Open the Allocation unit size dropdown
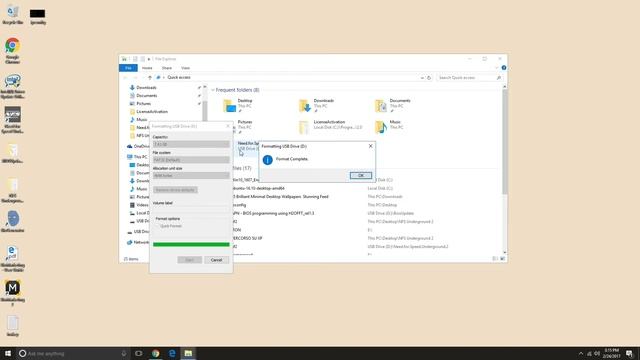 [x=191, y=176]
